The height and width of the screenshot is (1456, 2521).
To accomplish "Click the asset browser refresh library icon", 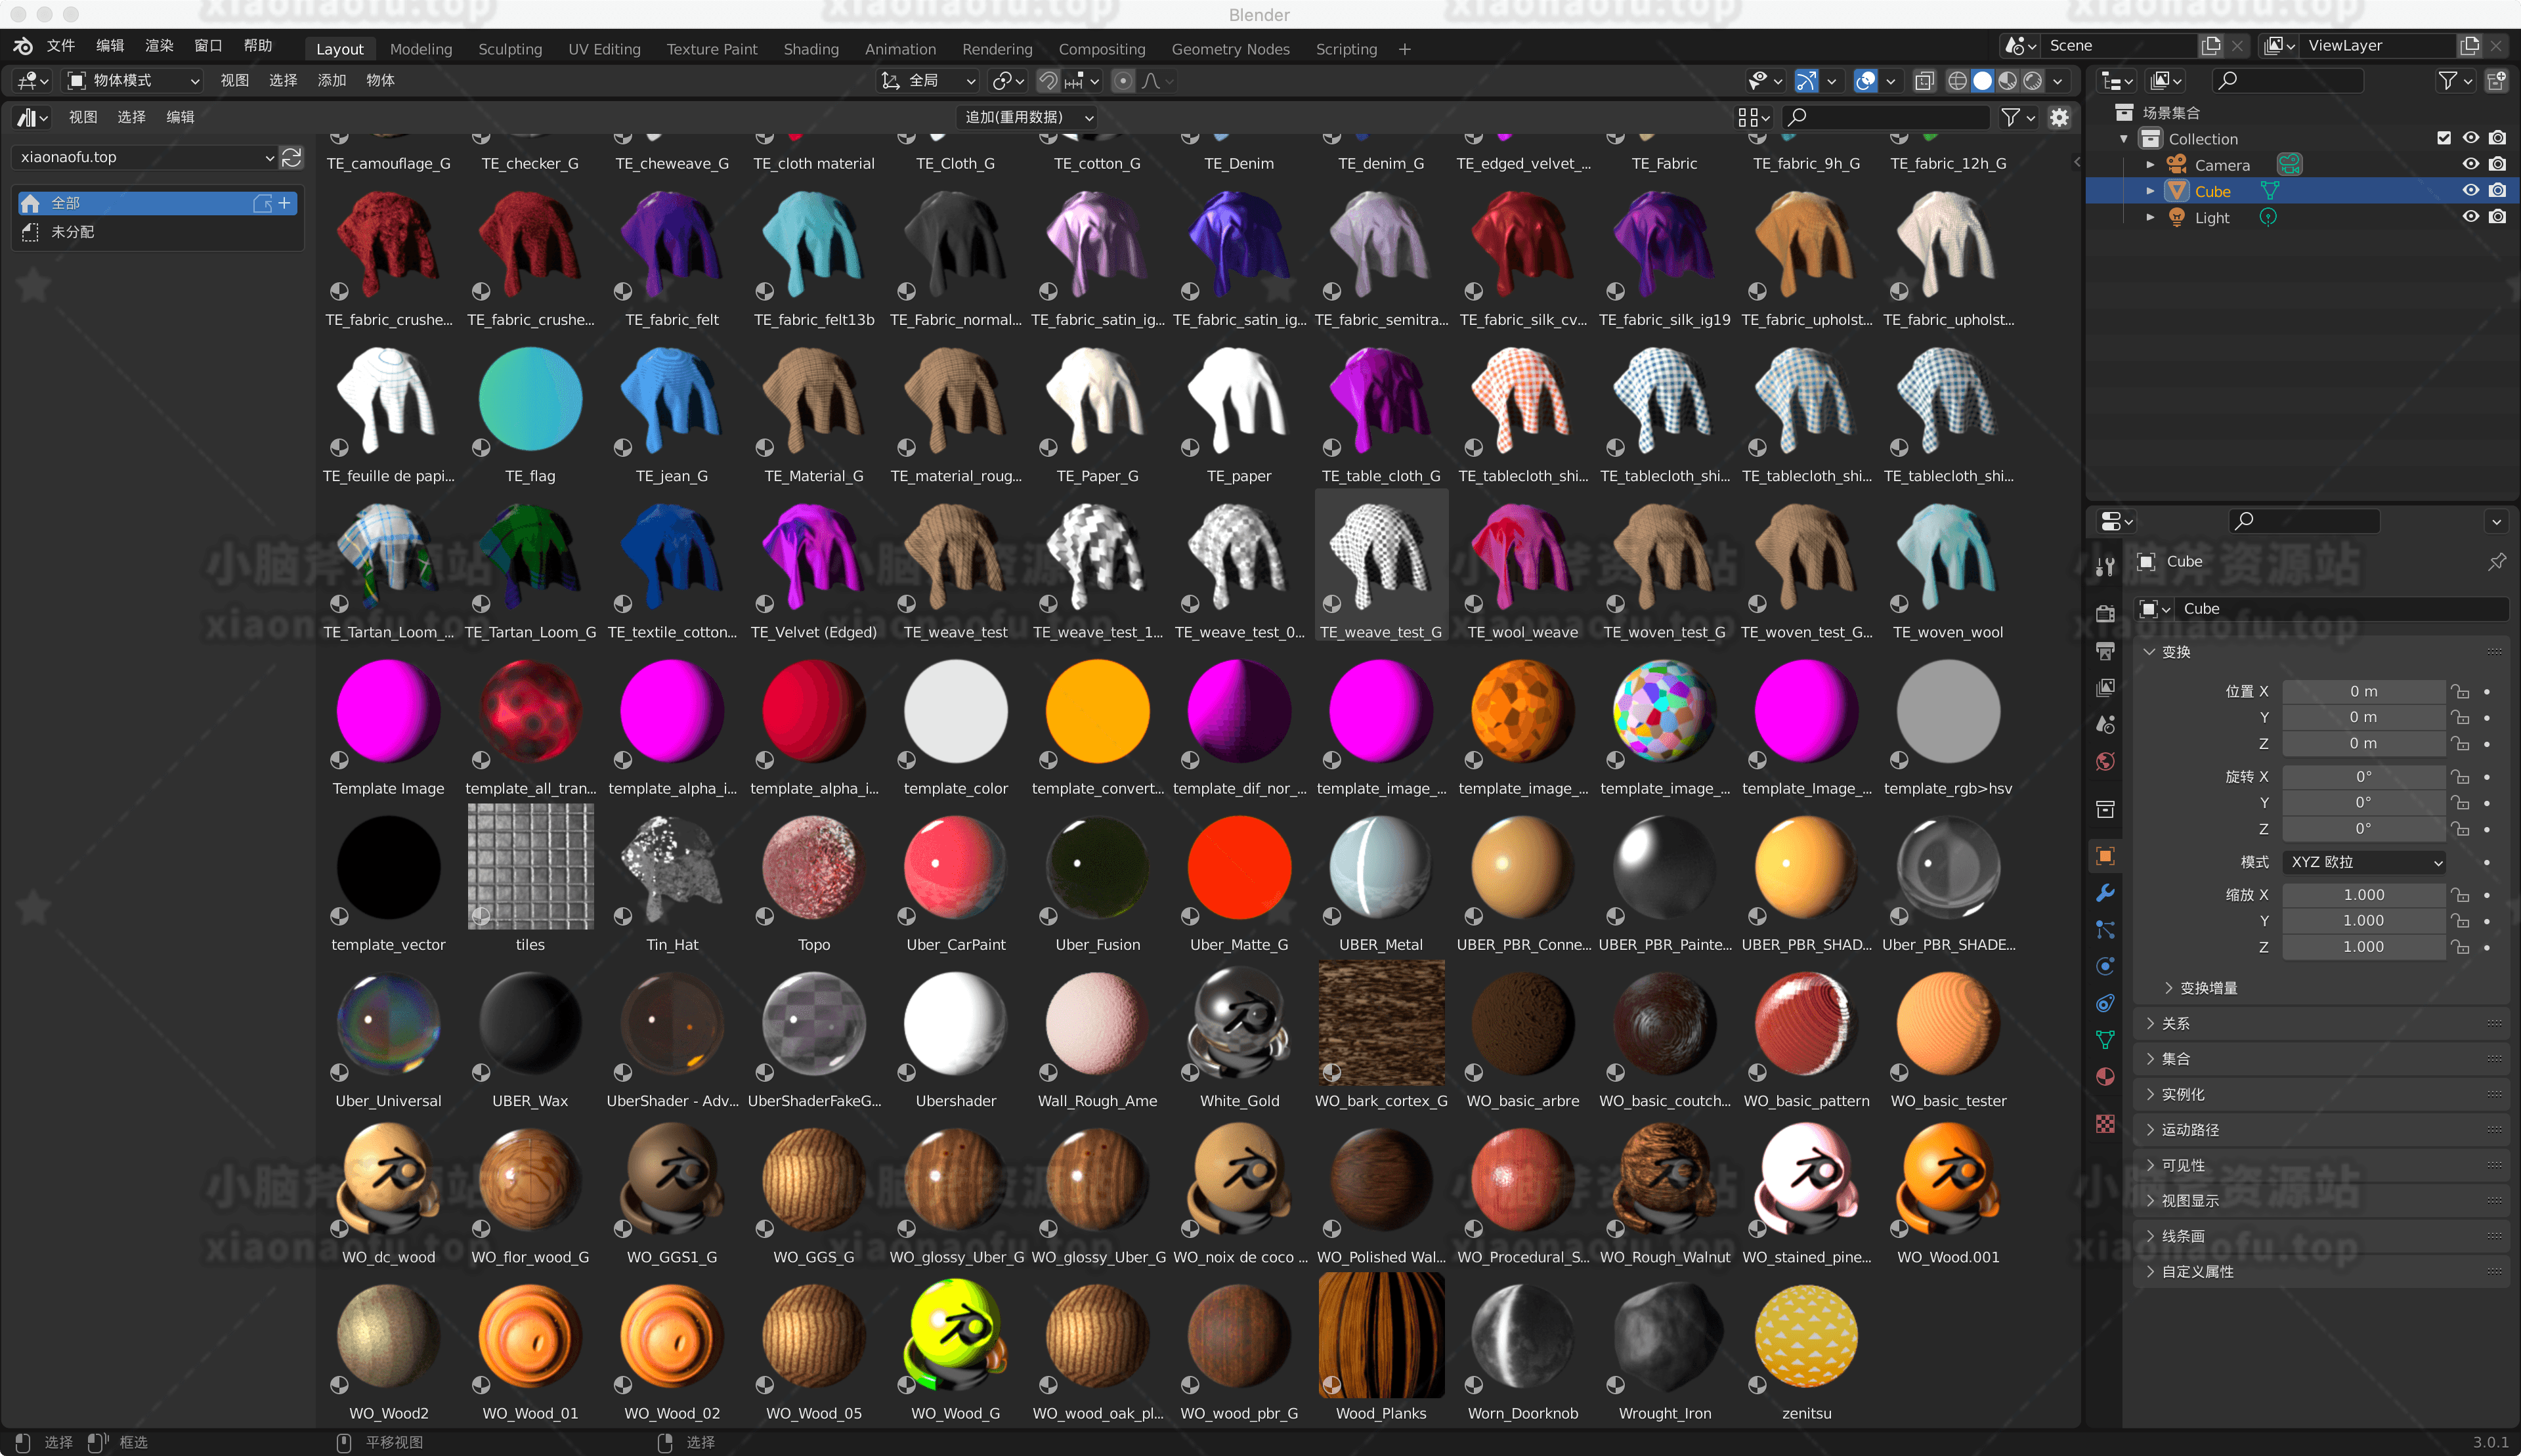I will coord(292,157).
